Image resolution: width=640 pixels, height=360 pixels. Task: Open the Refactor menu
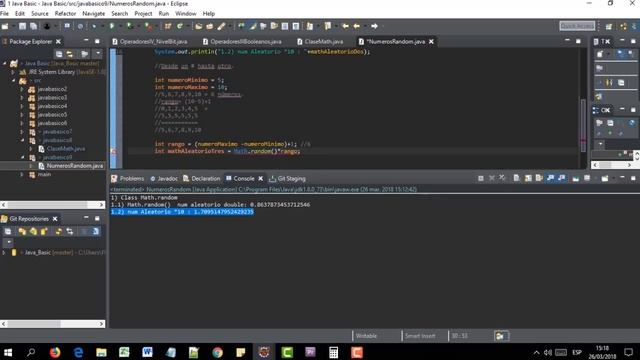click(x=65, y=13)
